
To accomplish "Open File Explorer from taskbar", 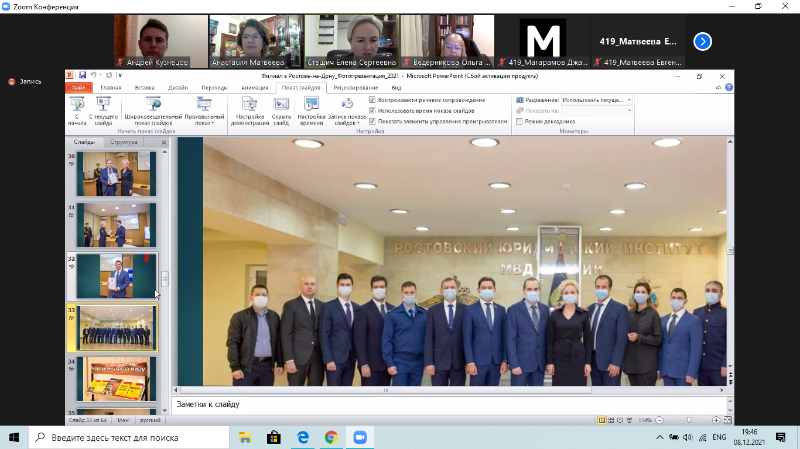I will (x=245, y=438).
